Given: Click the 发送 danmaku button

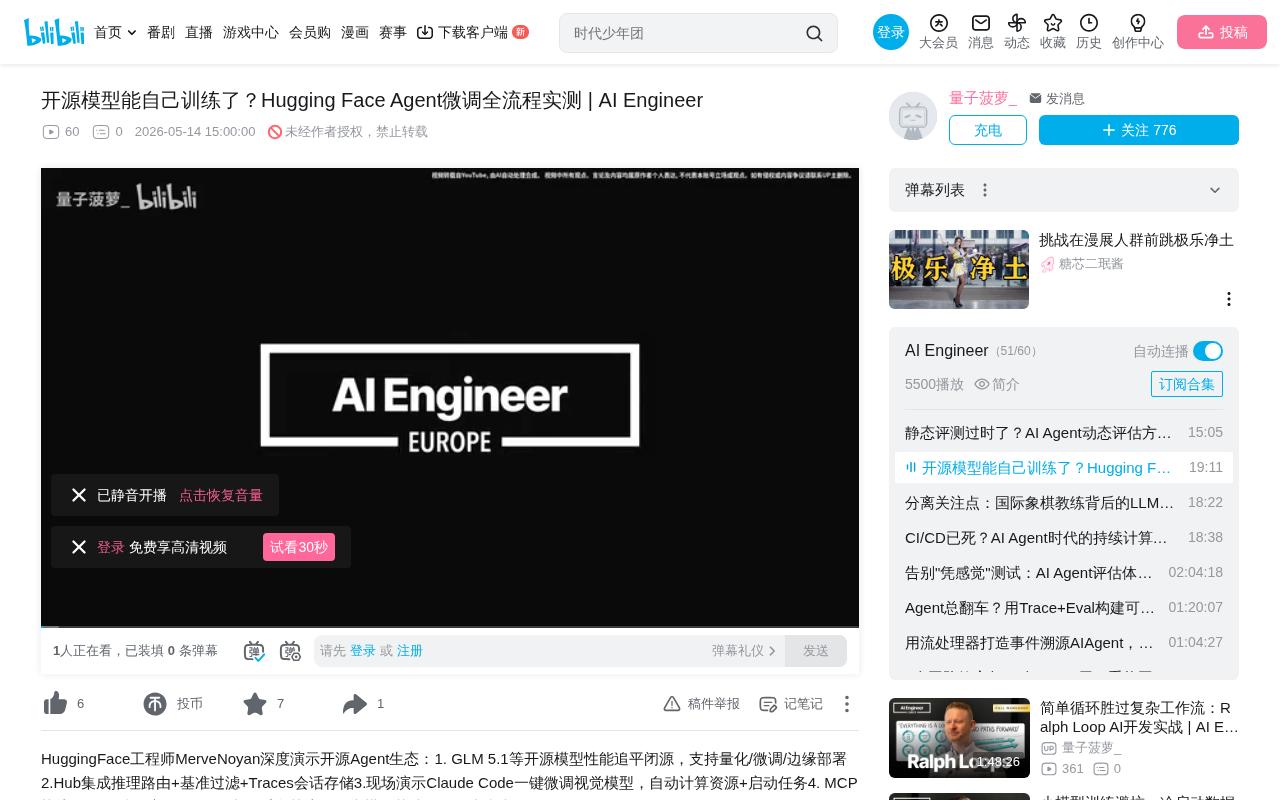Looking at the screenshot, I should click(816, 651).
